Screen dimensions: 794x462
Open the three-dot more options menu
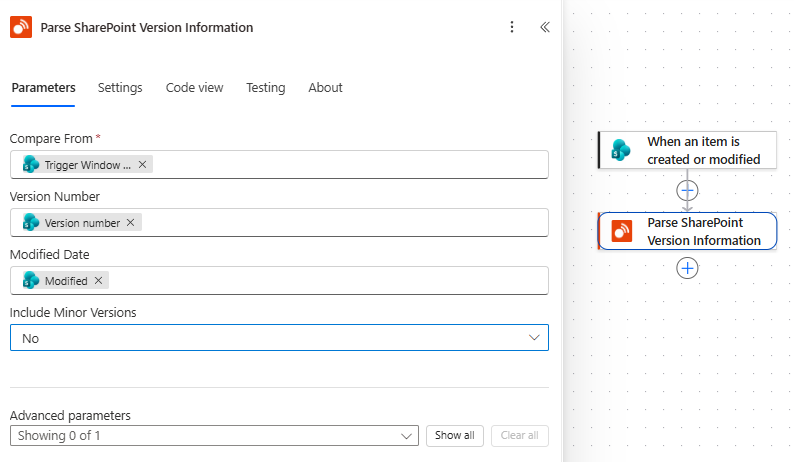click(512, 27)
